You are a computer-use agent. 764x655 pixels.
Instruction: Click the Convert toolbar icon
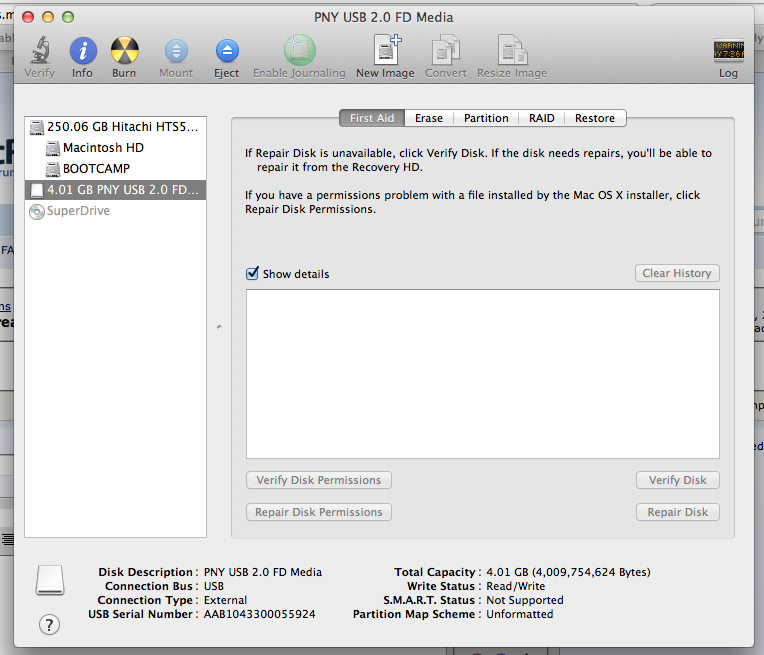(446, 50)
